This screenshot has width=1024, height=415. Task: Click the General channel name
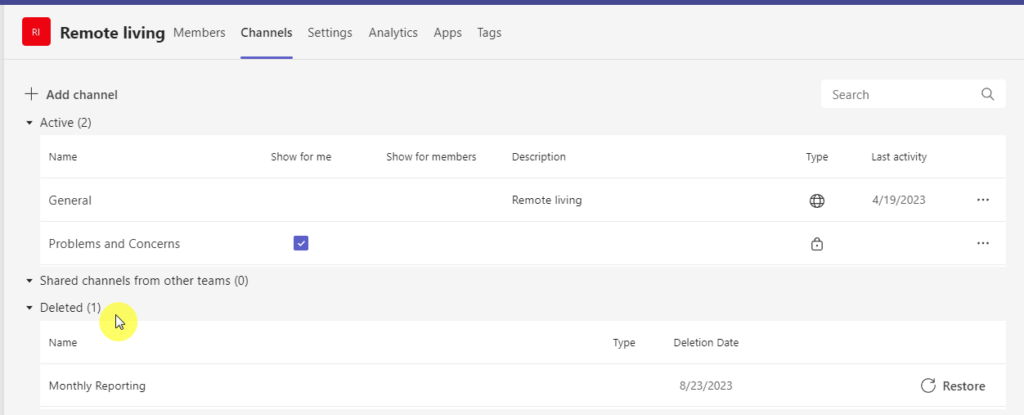[x=70, y=201]
